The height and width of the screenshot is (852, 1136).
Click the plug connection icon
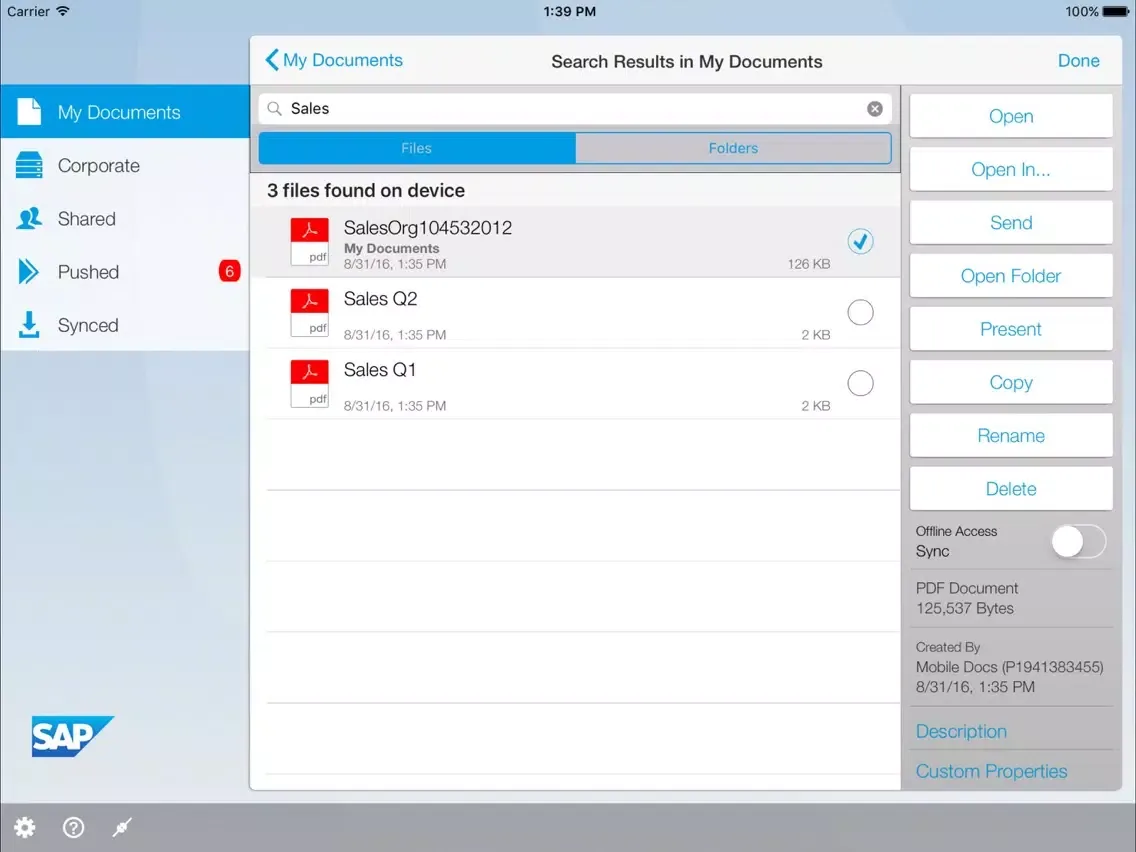[x=122, y=827]
